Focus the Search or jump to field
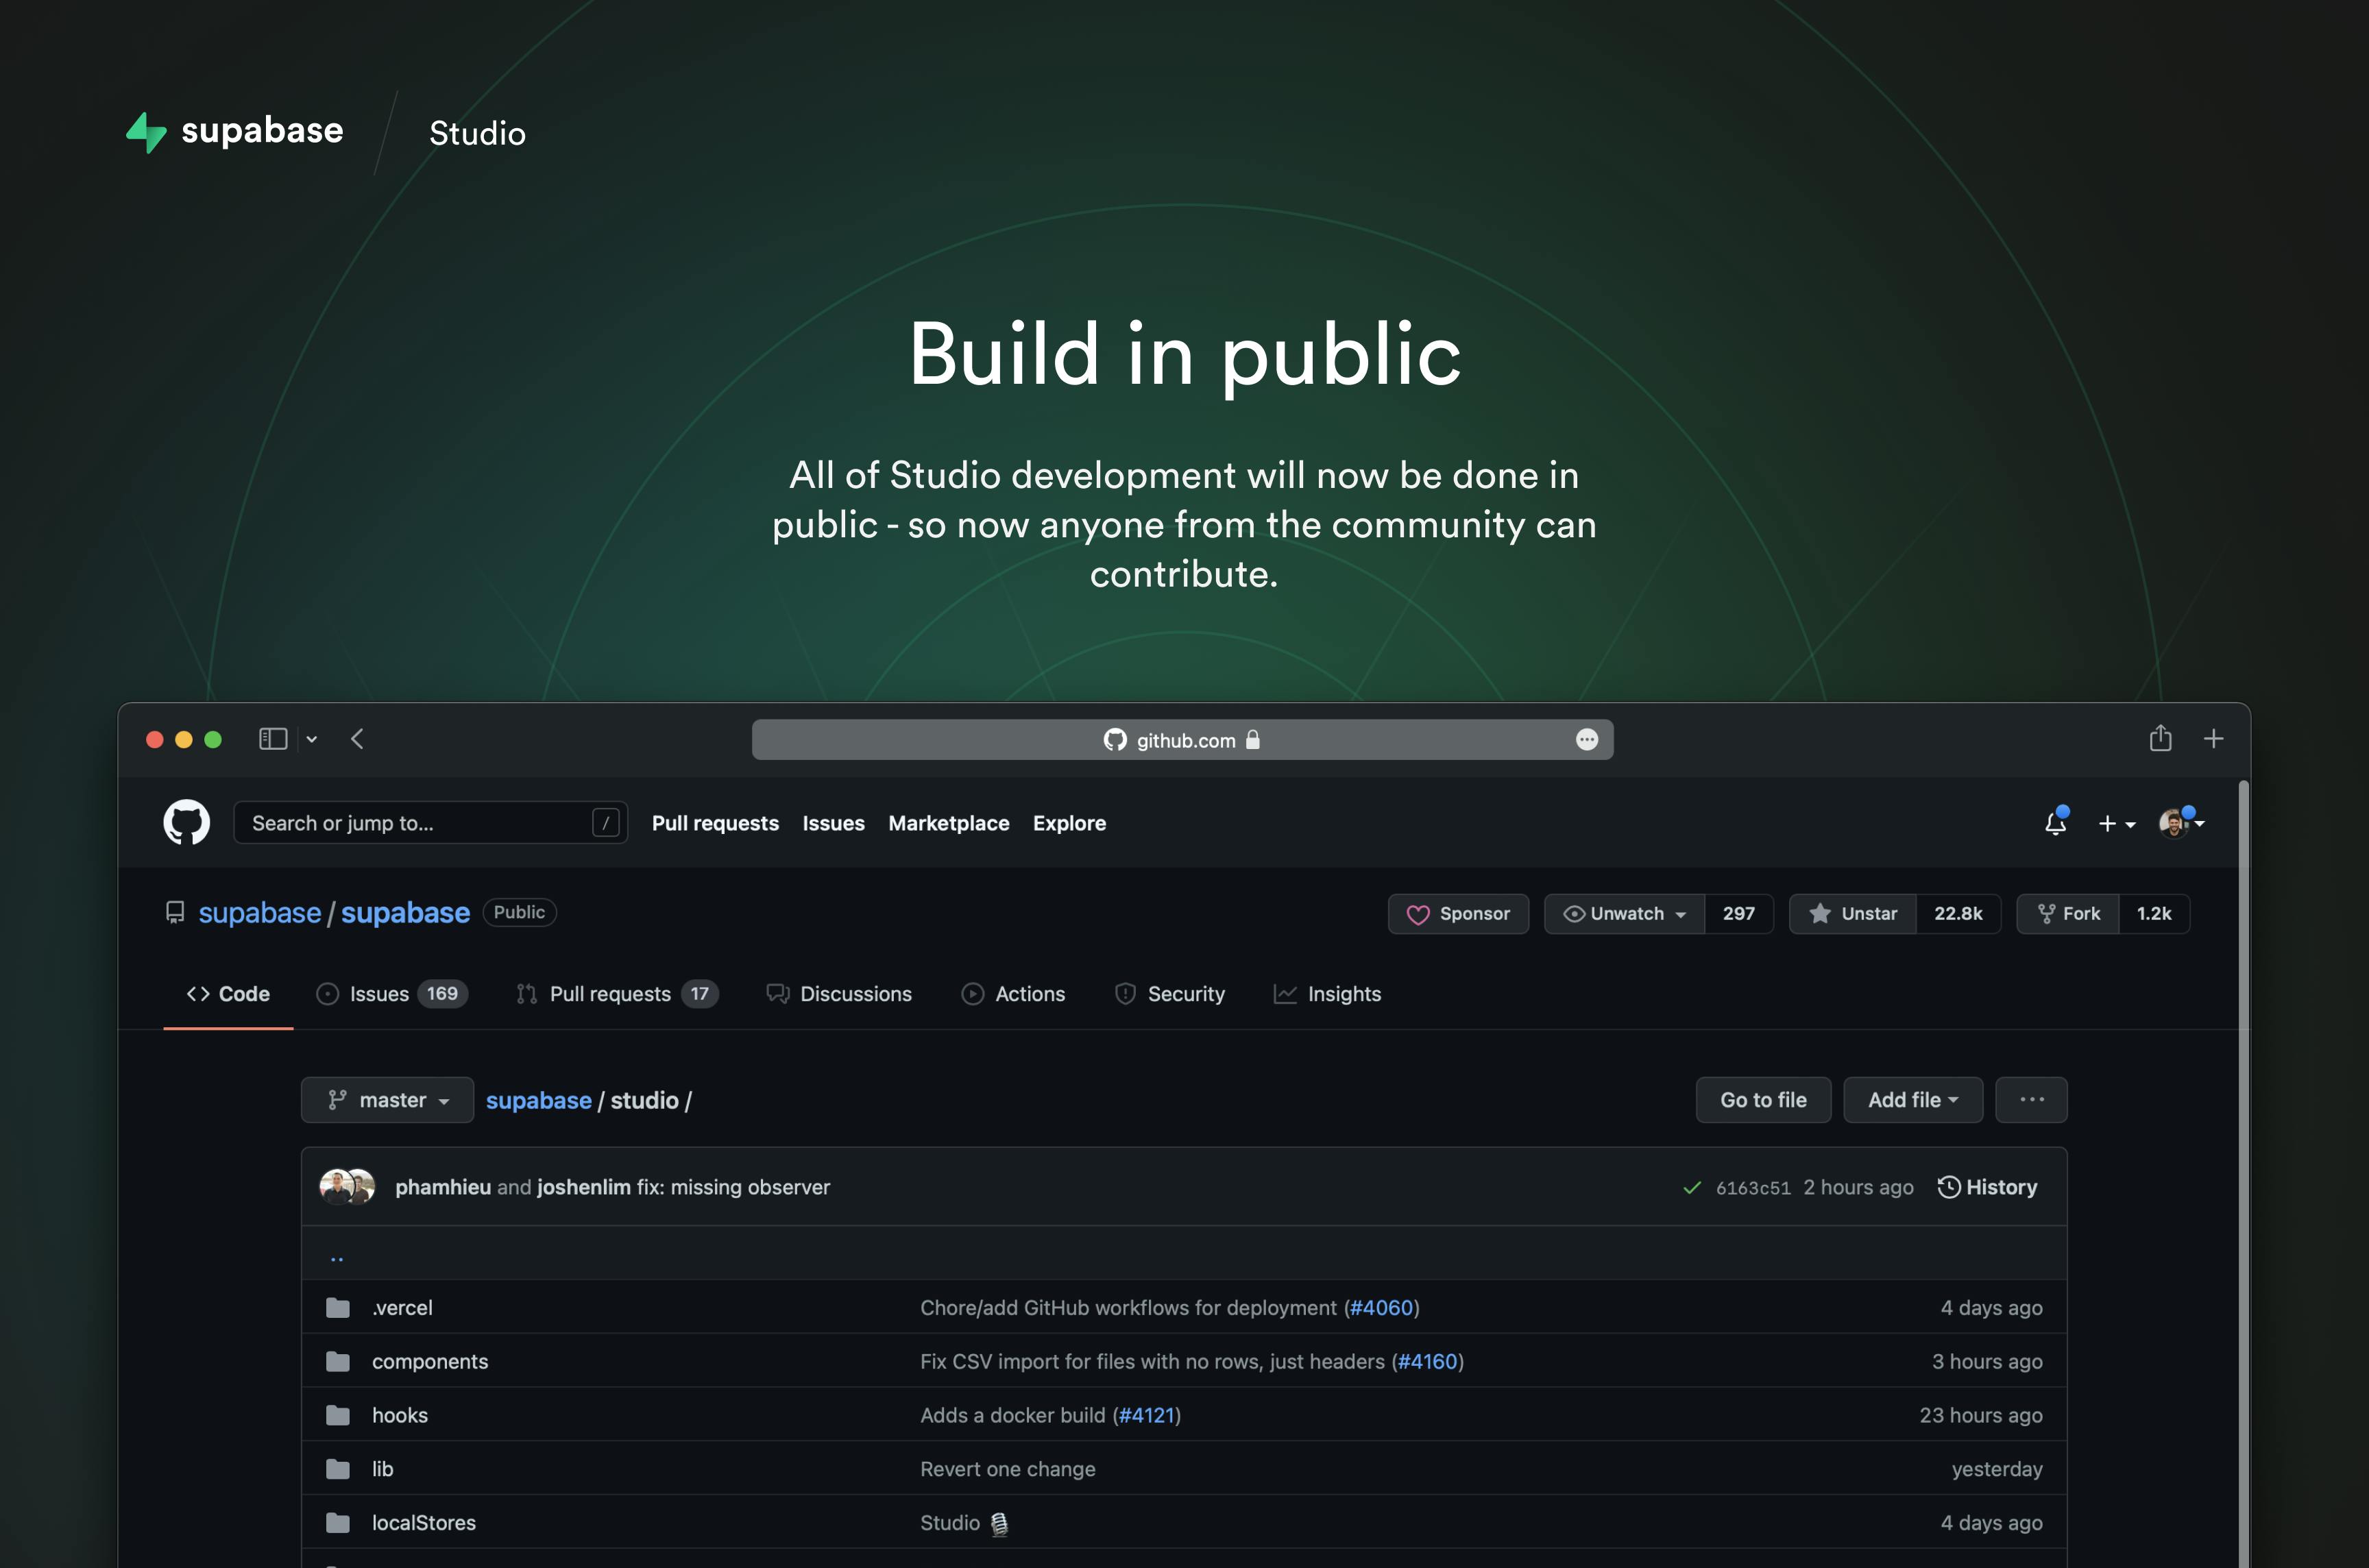Image resolution: width=2369 pixels, height=1568 pixels. coord(430,823)
